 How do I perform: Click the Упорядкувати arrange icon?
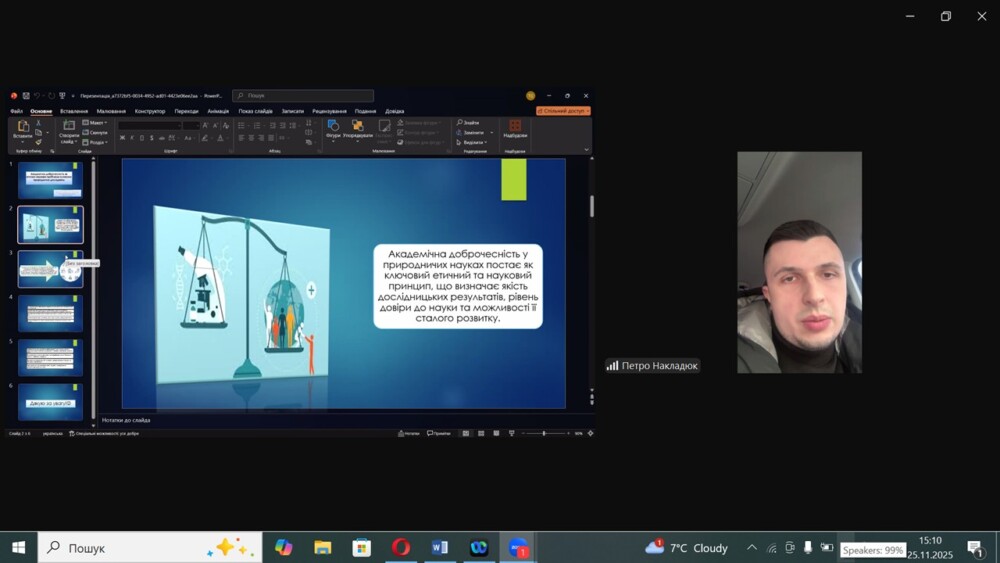point(358,128)
